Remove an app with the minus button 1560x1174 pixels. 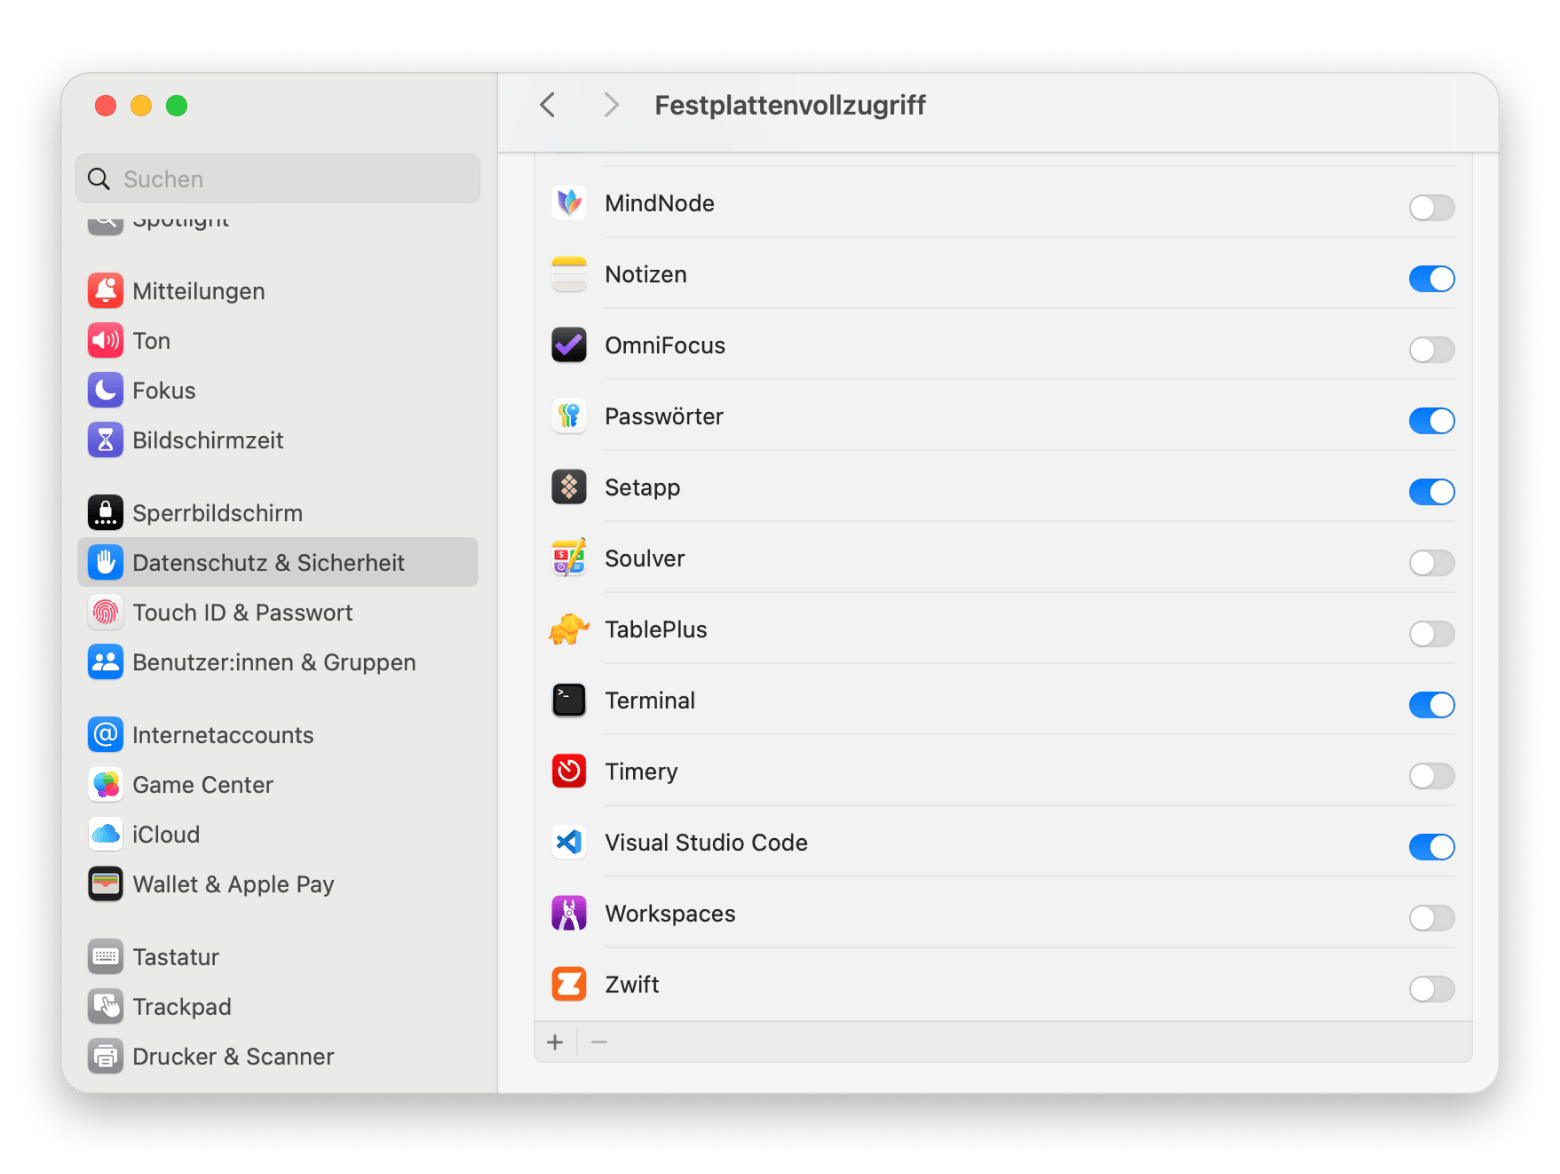pos(599,1043)
